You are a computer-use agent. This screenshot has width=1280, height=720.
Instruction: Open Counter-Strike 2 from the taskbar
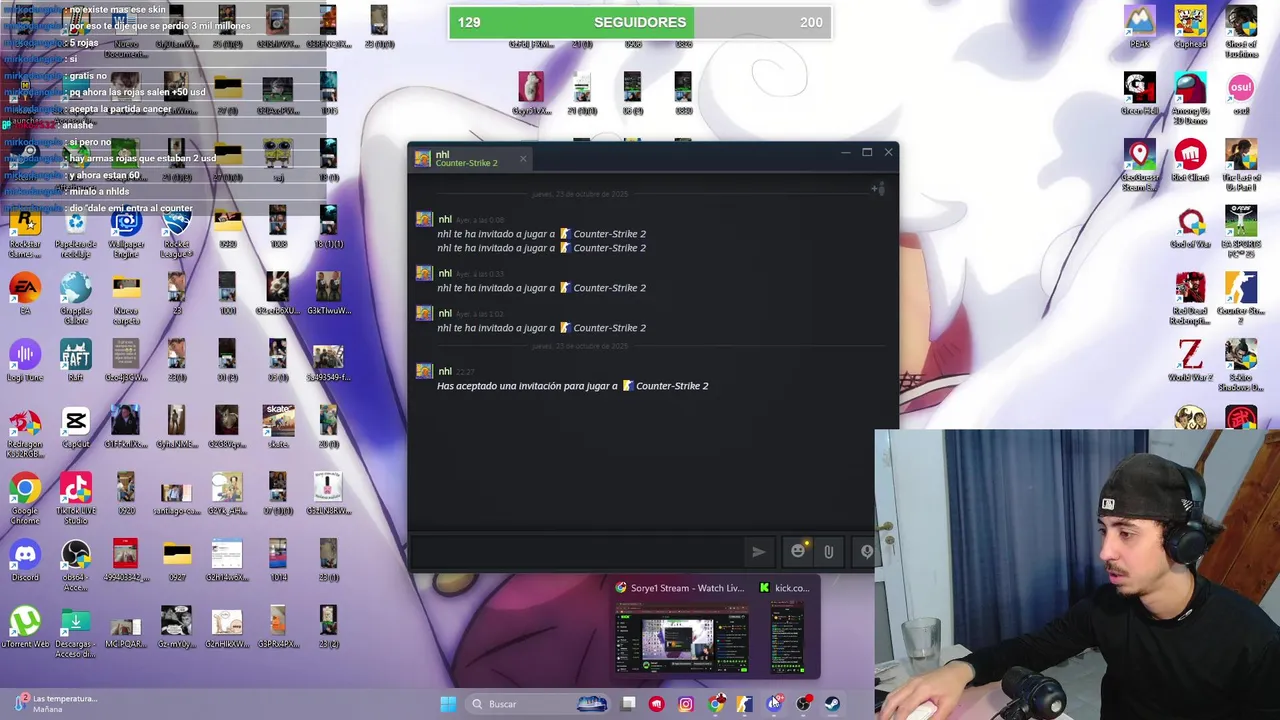[744, 704]
